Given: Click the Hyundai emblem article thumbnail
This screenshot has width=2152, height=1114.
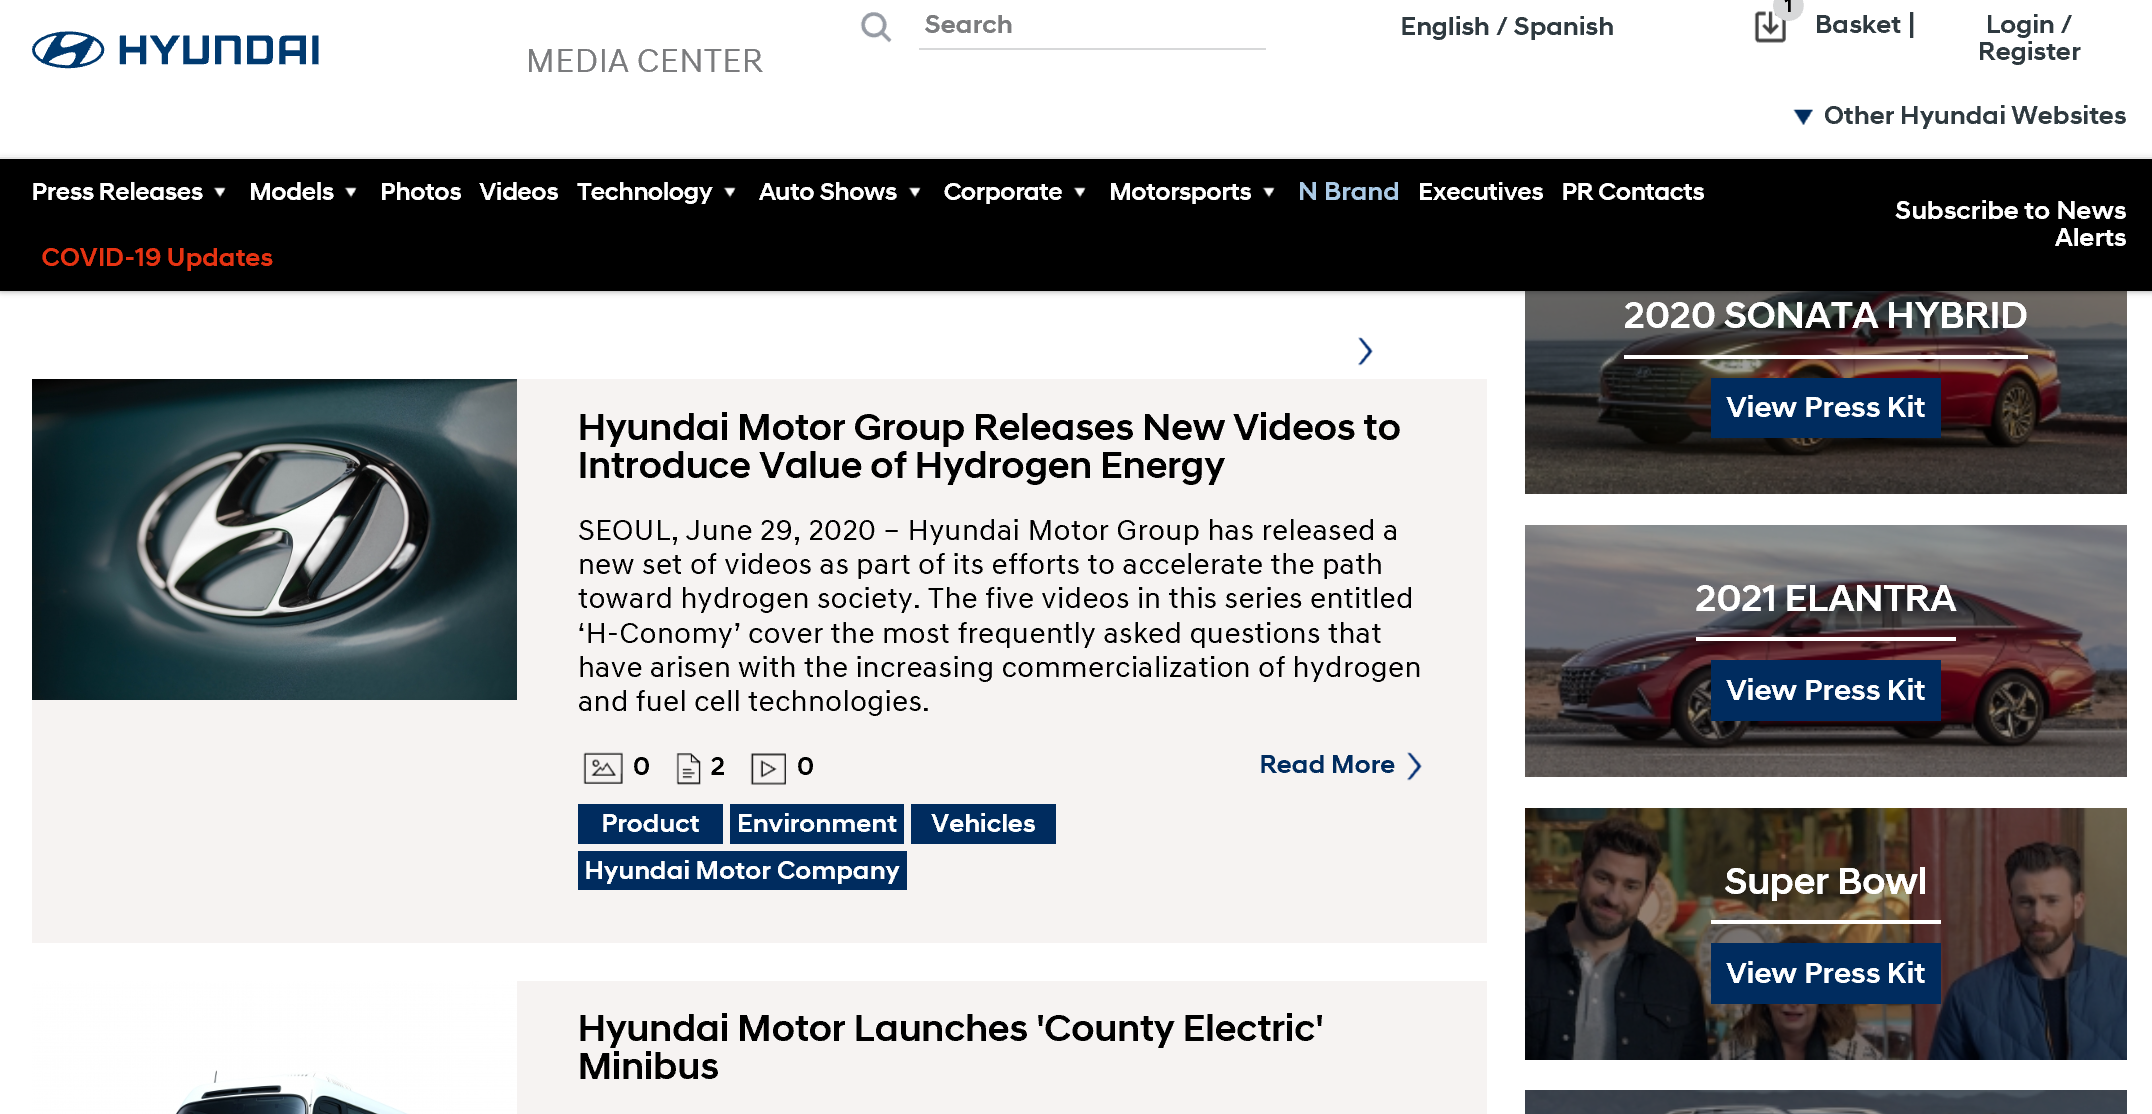Looking at the screenshot, I should (x=274, y=539).
